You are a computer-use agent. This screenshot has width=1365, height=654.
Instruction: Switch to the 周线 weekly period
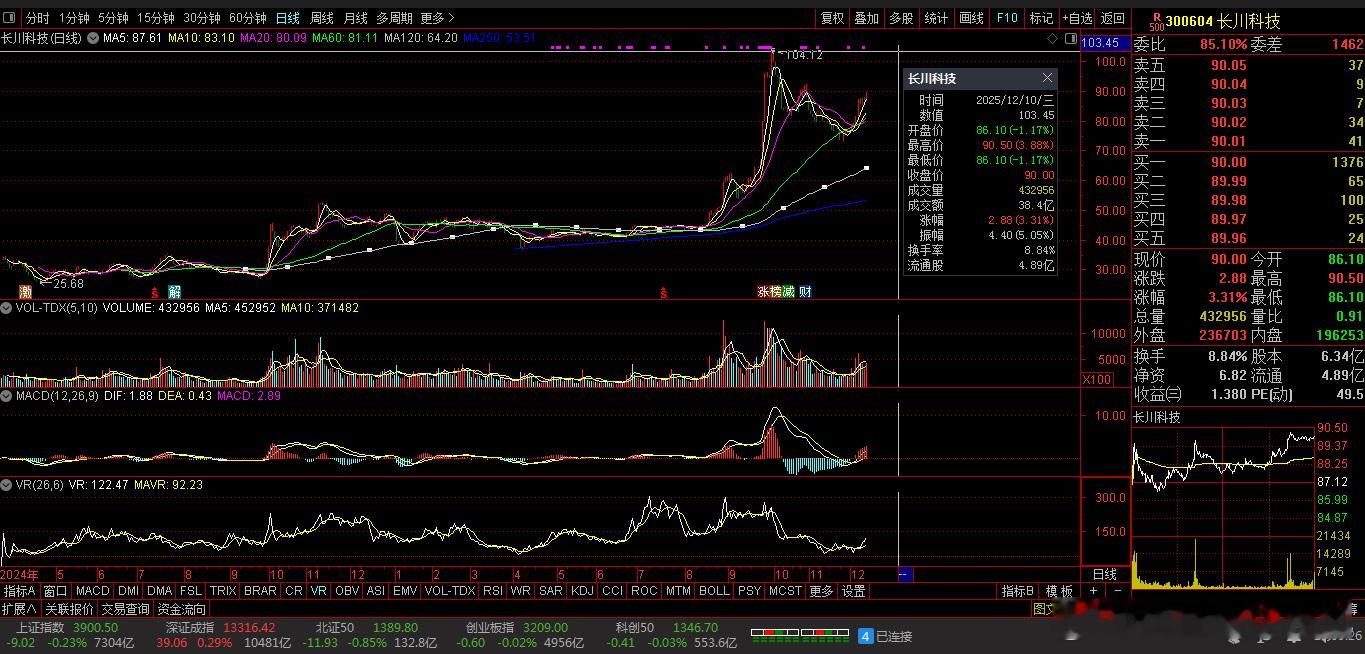(x=321, y=18)
